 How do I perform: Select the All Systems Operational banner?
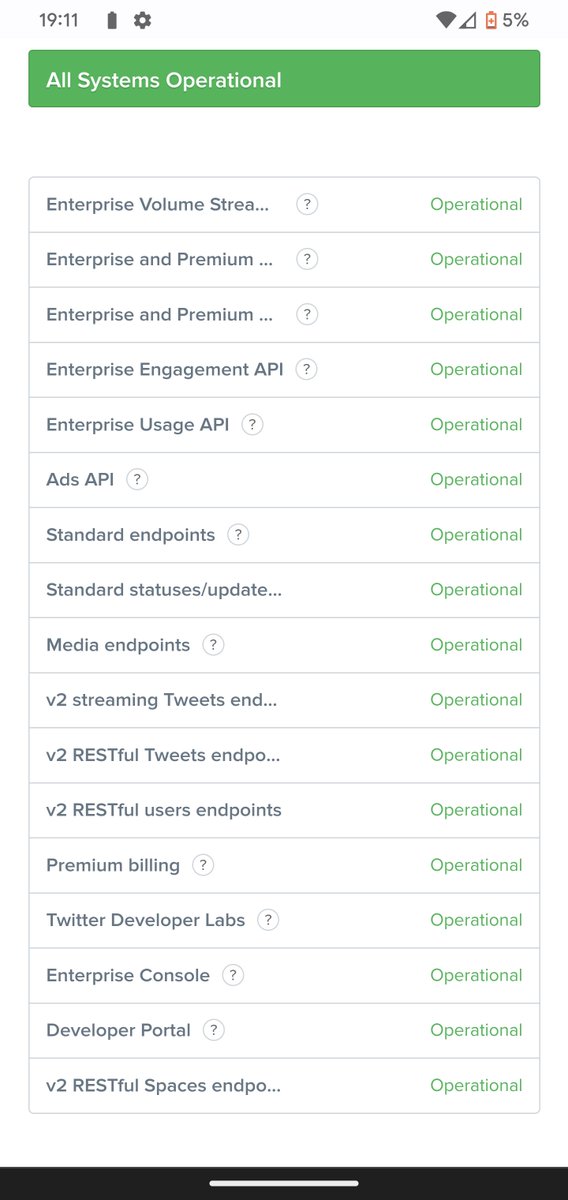[x=284, y=79]
